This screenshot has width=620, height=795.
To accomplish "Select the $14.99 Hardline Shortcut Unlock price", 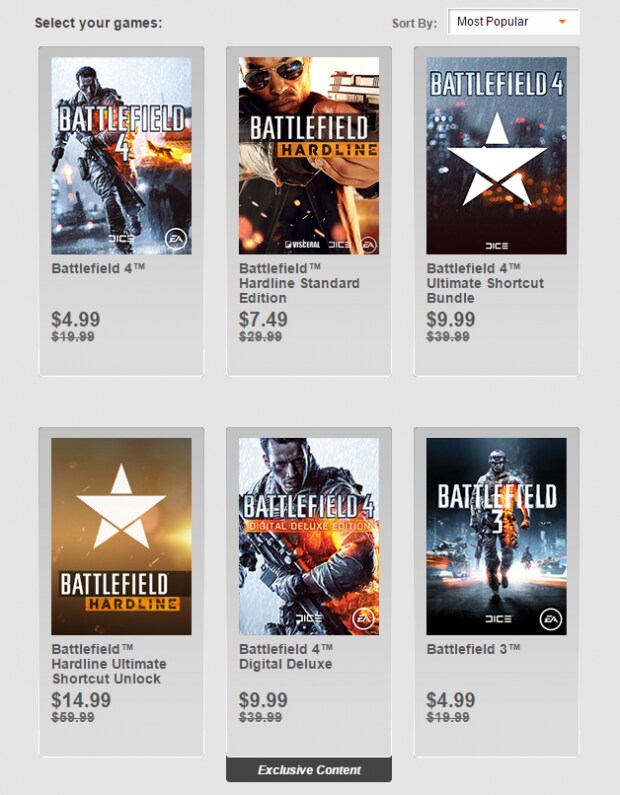I will coord(80,700).
